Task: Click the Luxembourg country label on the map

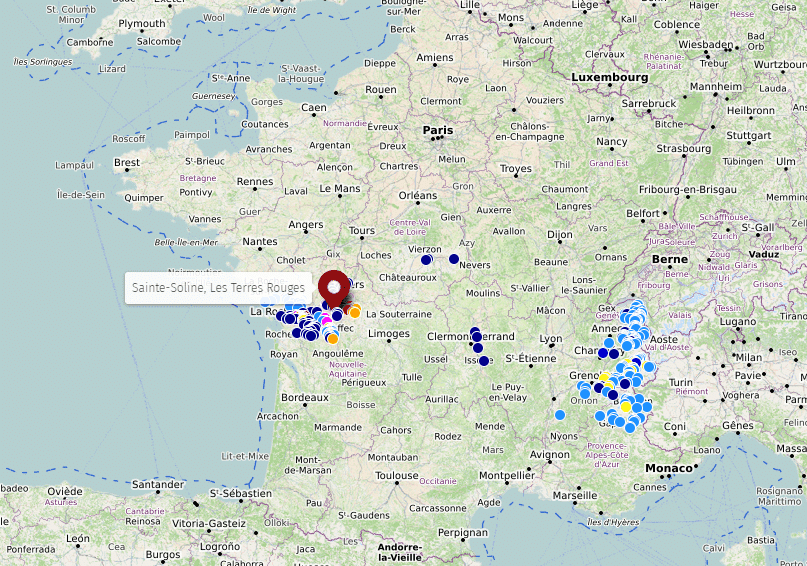Action: [x=609, y=77]
